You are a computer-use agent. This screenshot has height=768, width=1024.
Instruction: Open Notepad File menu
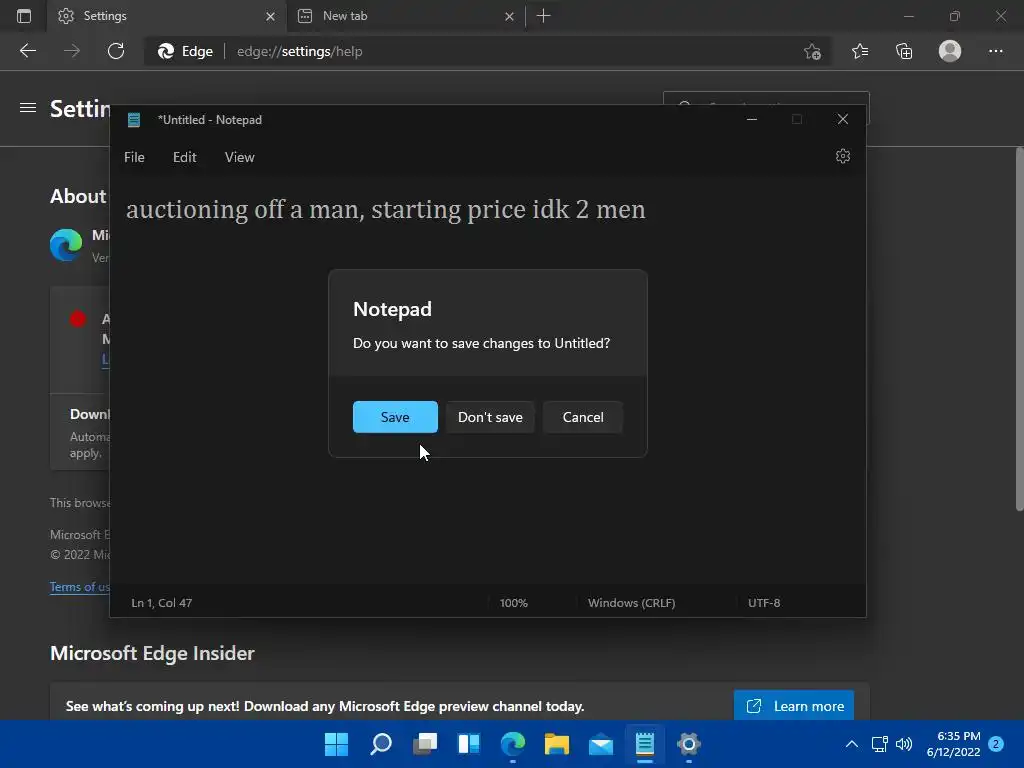[x=134, y=157]
